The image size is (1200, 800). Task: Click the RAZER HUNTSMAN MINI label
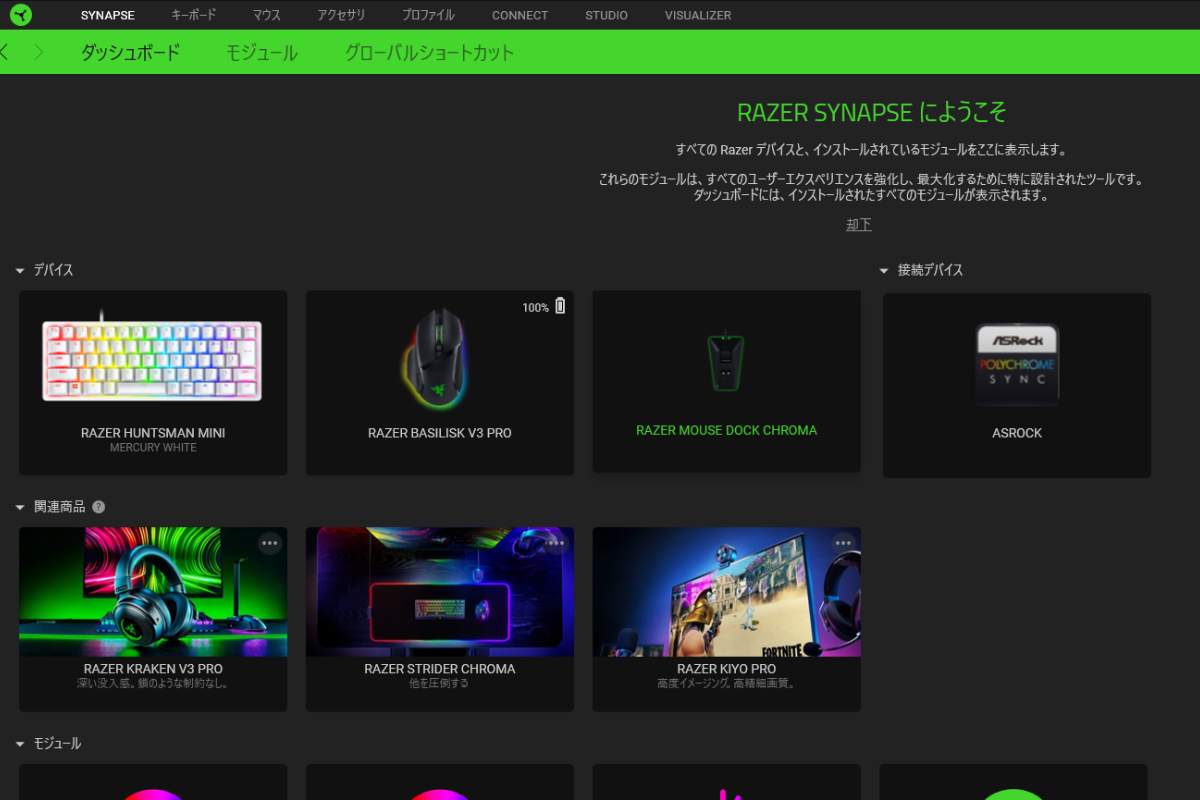(153, 433)
